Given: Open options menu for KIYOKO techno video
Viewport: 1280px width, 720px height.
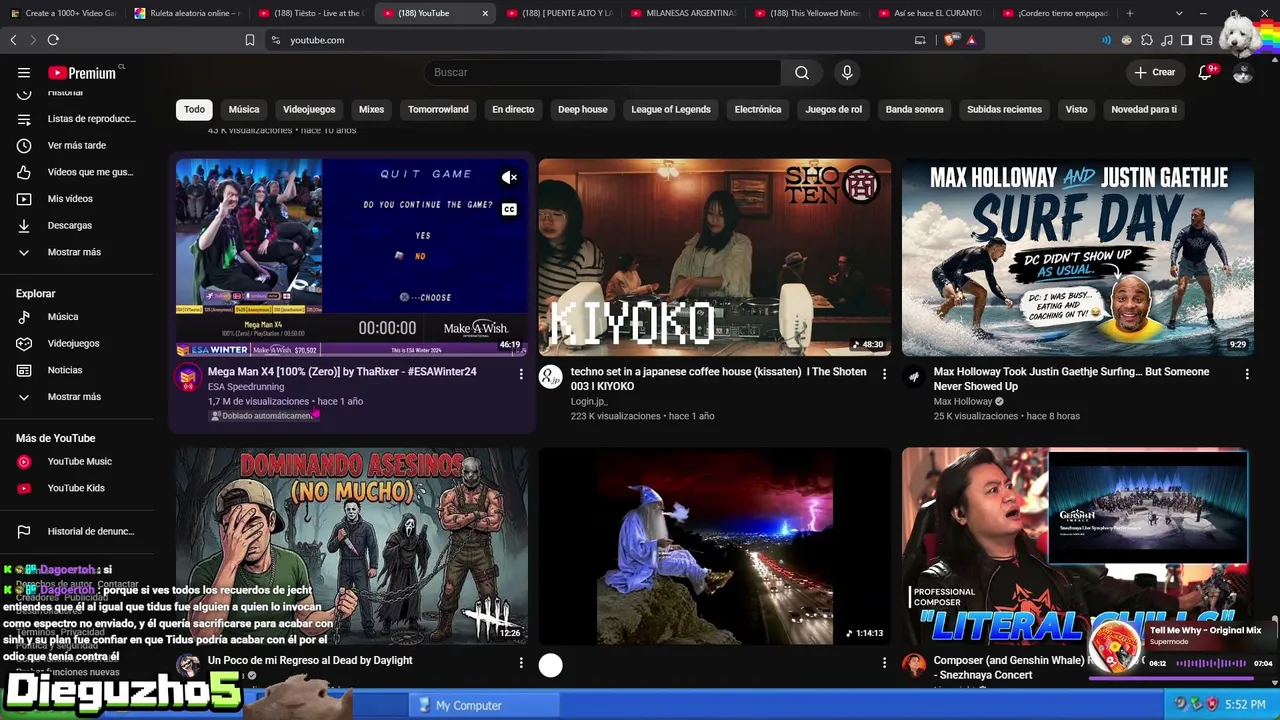Looking at the screenshot, I should click(x=884, y=374).
